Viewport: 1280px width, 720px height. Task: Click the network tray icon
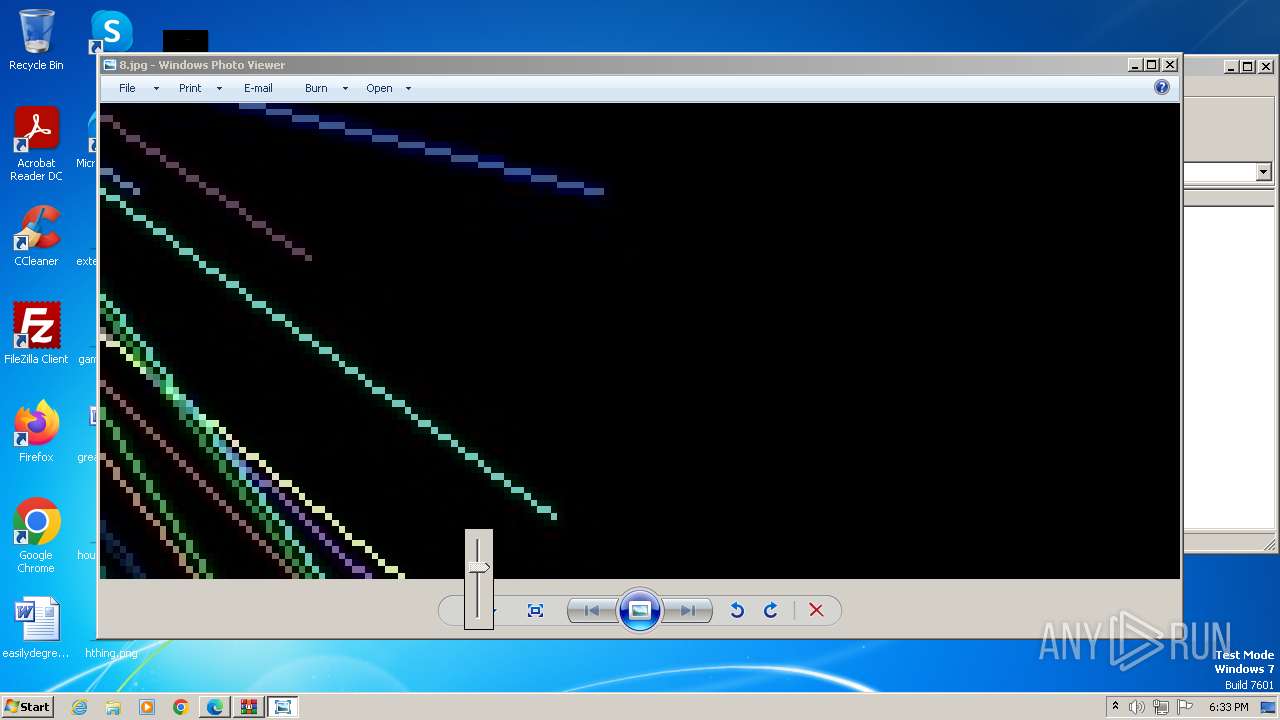(1161, 707)
